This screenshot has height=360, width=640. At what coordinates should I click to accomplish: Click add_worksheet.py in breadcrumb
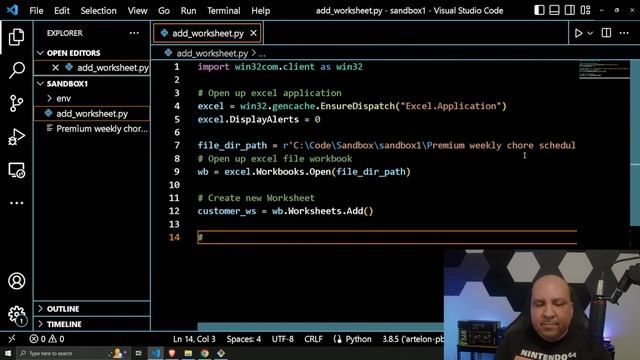212,53
